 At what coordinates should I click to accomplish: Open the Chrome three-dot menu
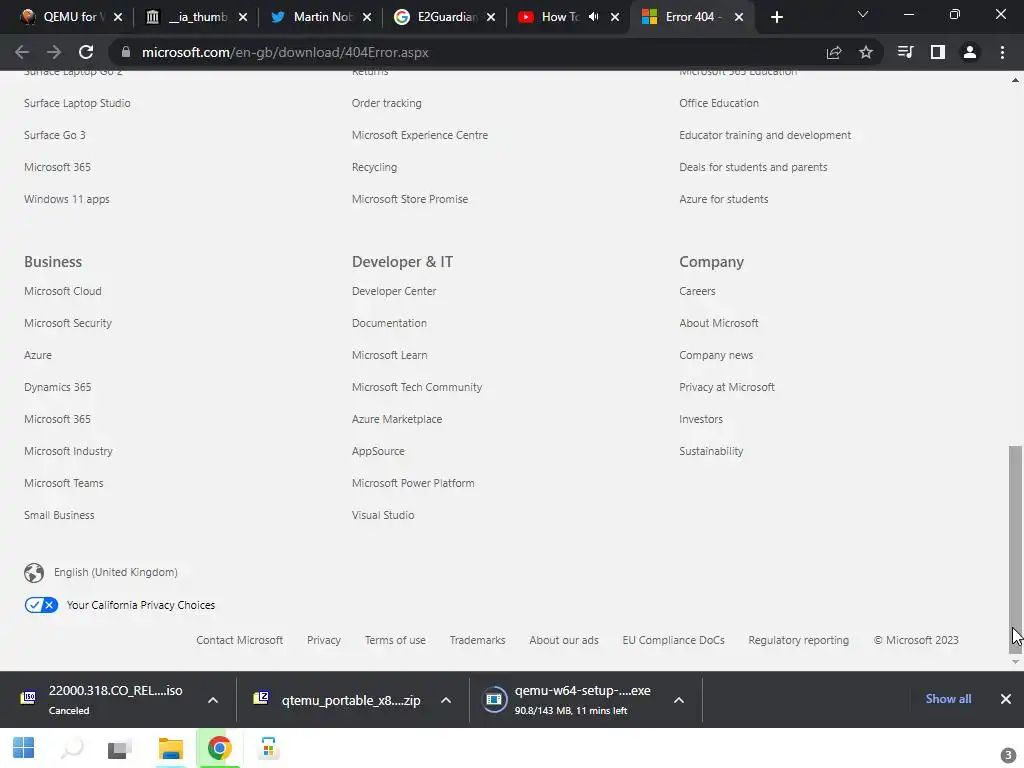point(1002,52)
